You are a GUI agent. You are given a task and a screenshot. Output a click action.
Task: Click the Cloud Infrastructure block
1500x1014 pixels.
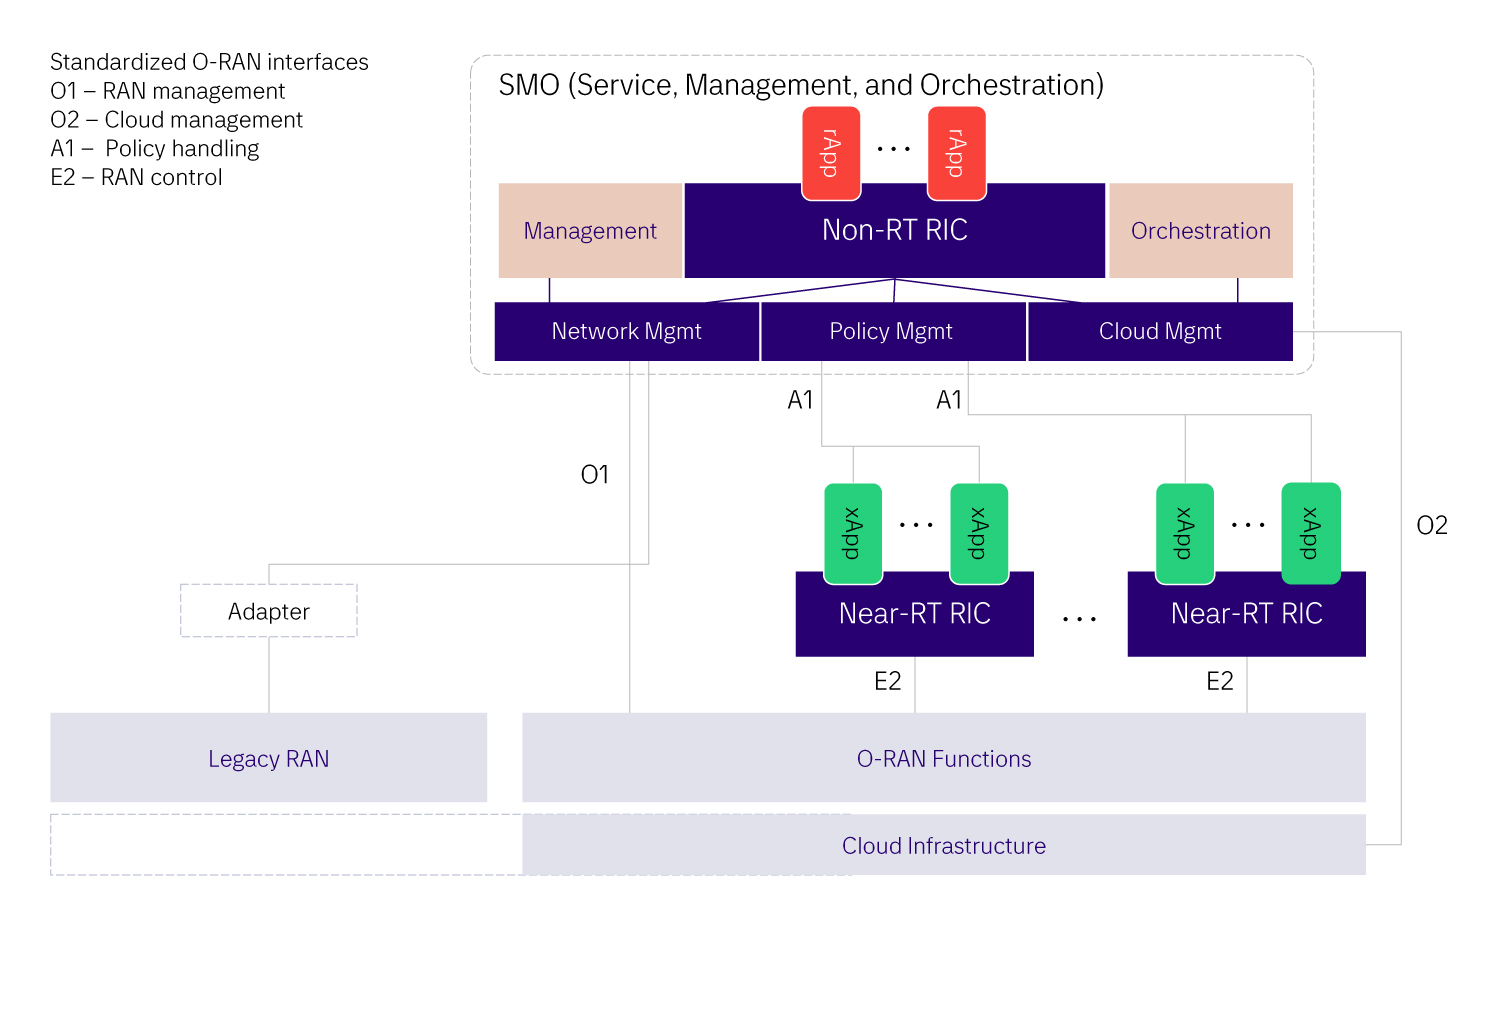[943, 845]
